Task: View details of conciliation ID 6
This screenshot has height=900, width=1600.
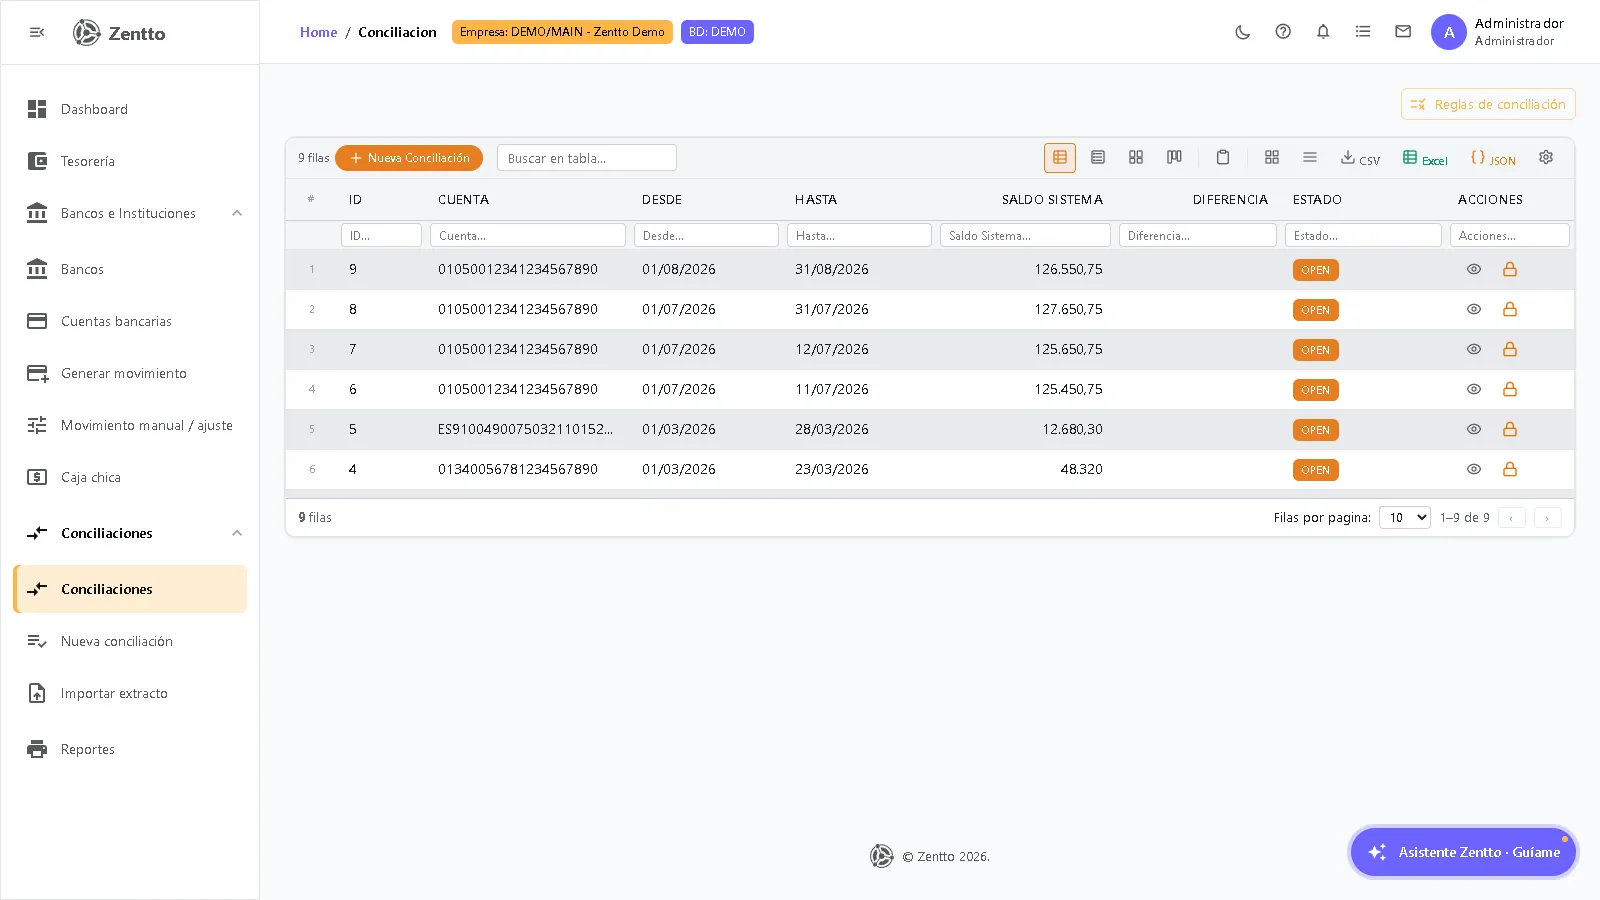Action: click(x=1474, y=389)
